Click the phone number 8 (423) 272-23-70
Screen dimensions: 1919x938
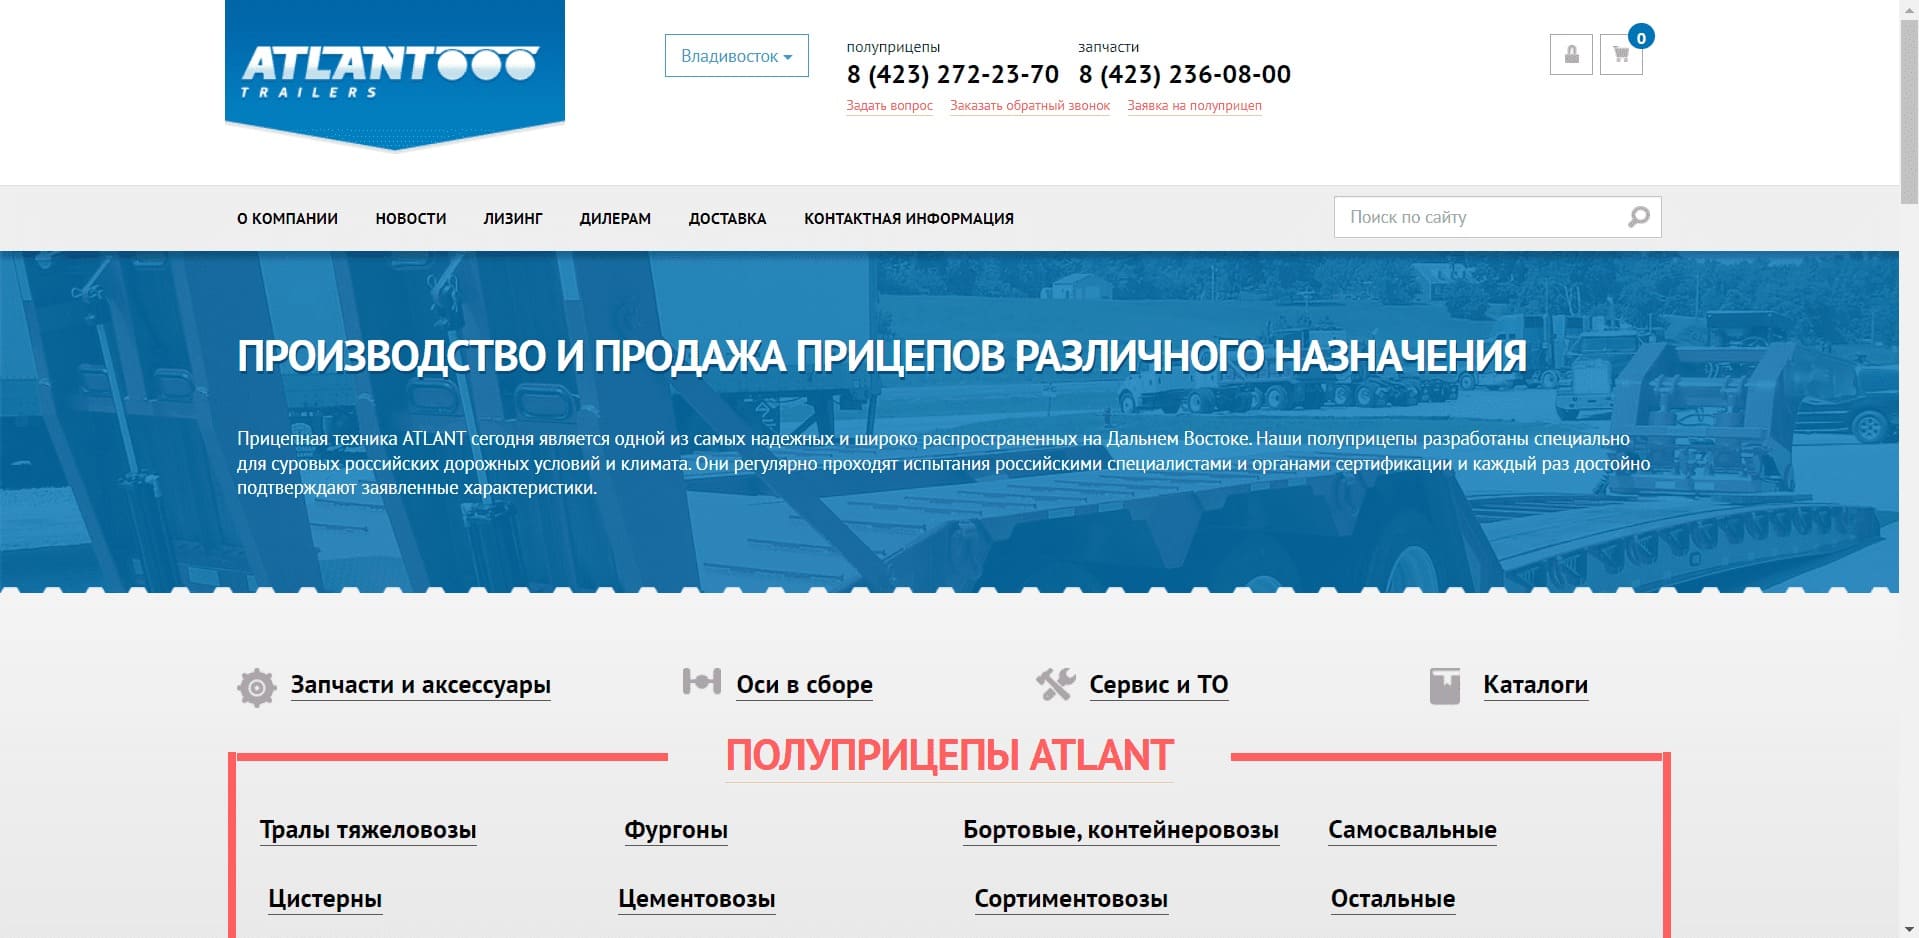[952, 75]
